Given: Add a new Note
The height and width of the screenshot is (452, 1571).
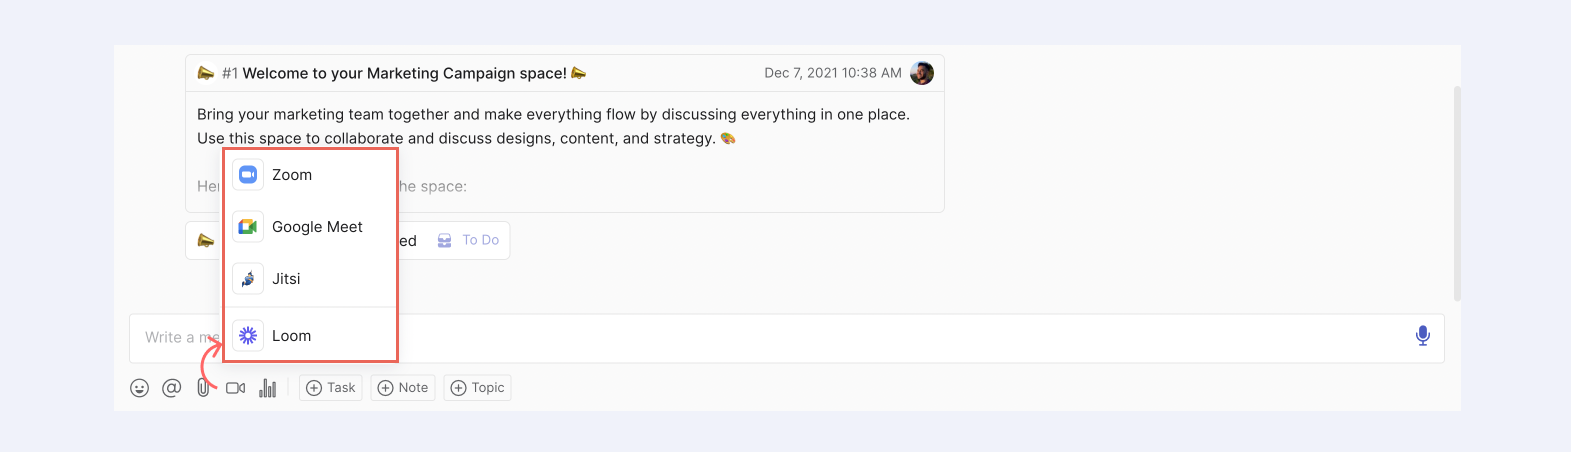Looking at the screenshot, I should coord(403,388).
